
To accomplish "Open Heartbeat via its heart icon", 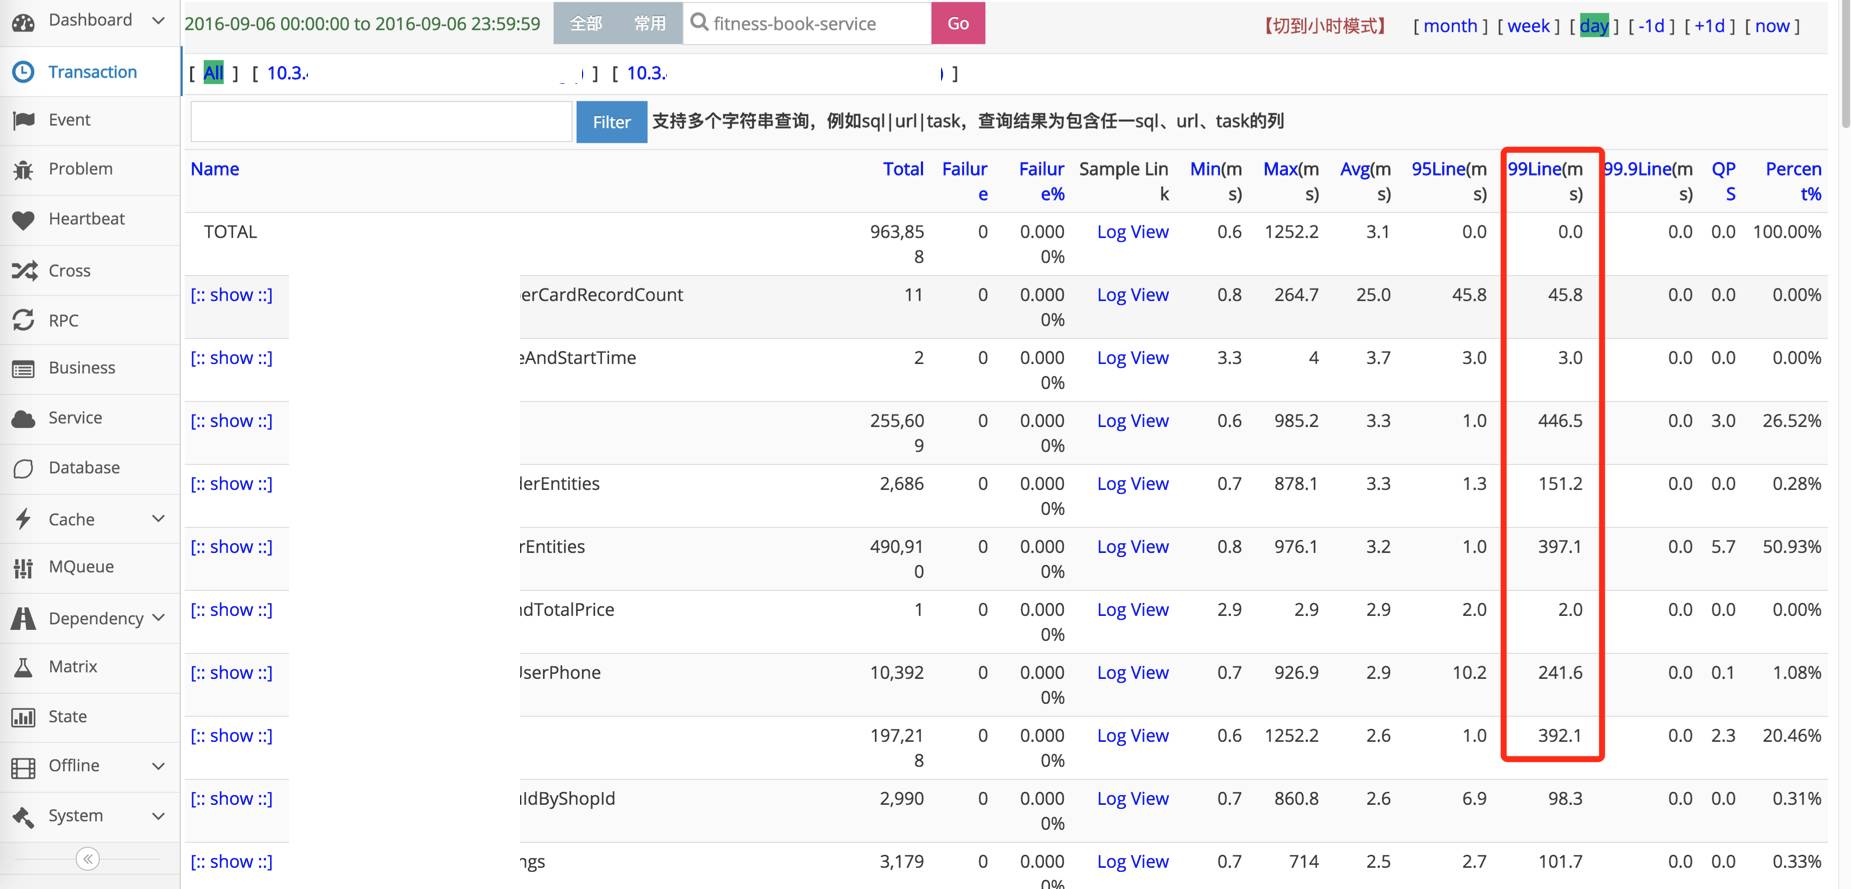I will (x=23, y=220).
